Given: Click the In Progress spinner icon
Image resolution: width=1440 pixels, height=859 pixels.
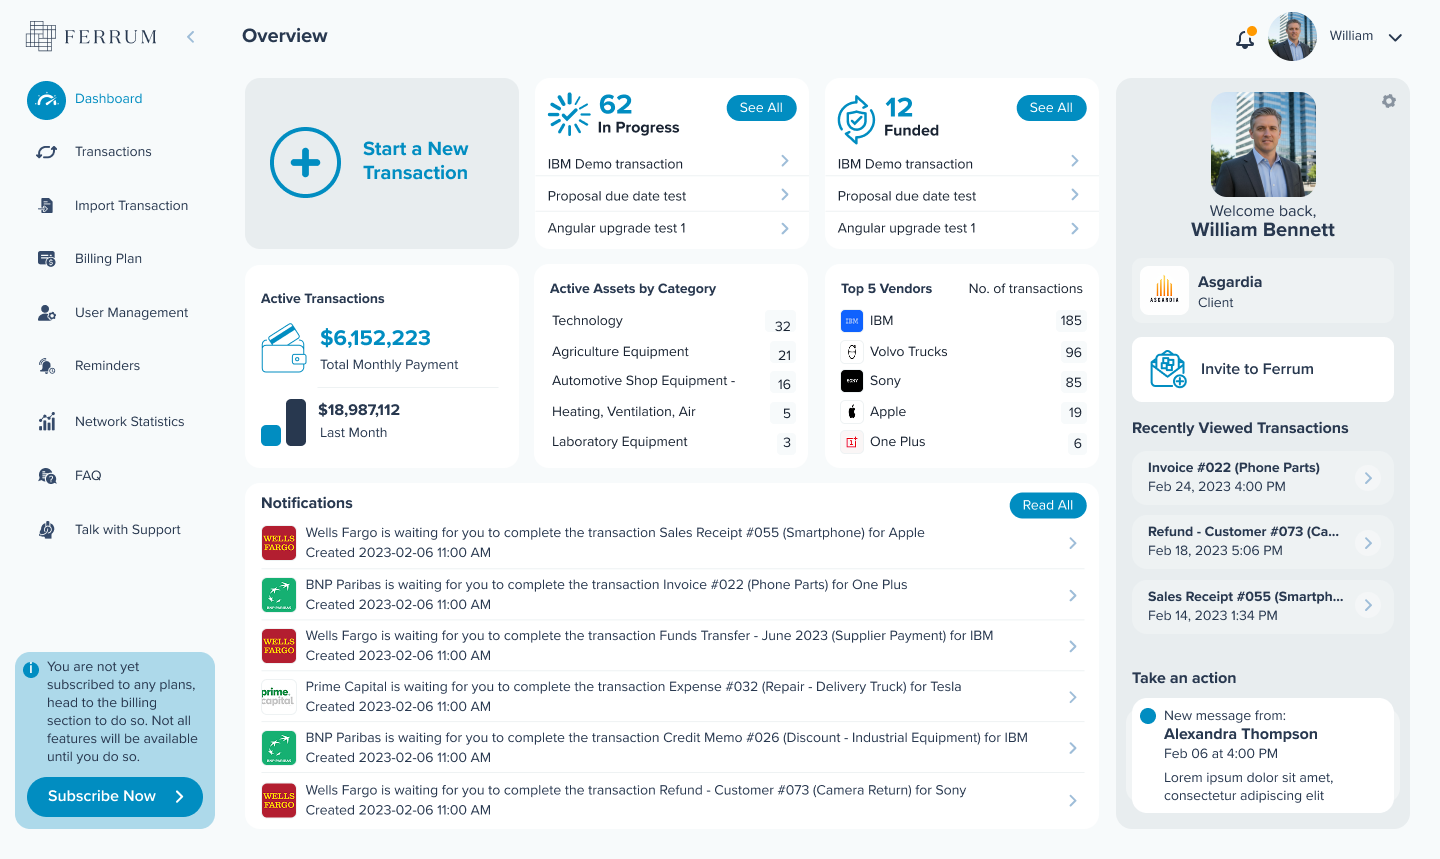Looking at the screenshot, I should pos(569,114).
